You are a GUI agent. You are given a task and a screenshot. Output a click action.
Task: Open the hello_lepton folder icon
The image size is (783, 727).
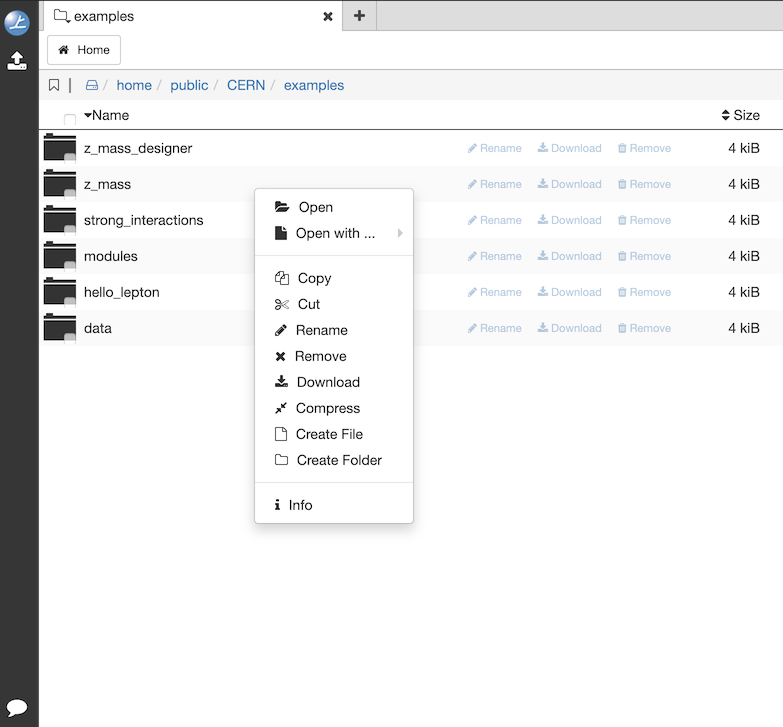[x=60, y=292]
